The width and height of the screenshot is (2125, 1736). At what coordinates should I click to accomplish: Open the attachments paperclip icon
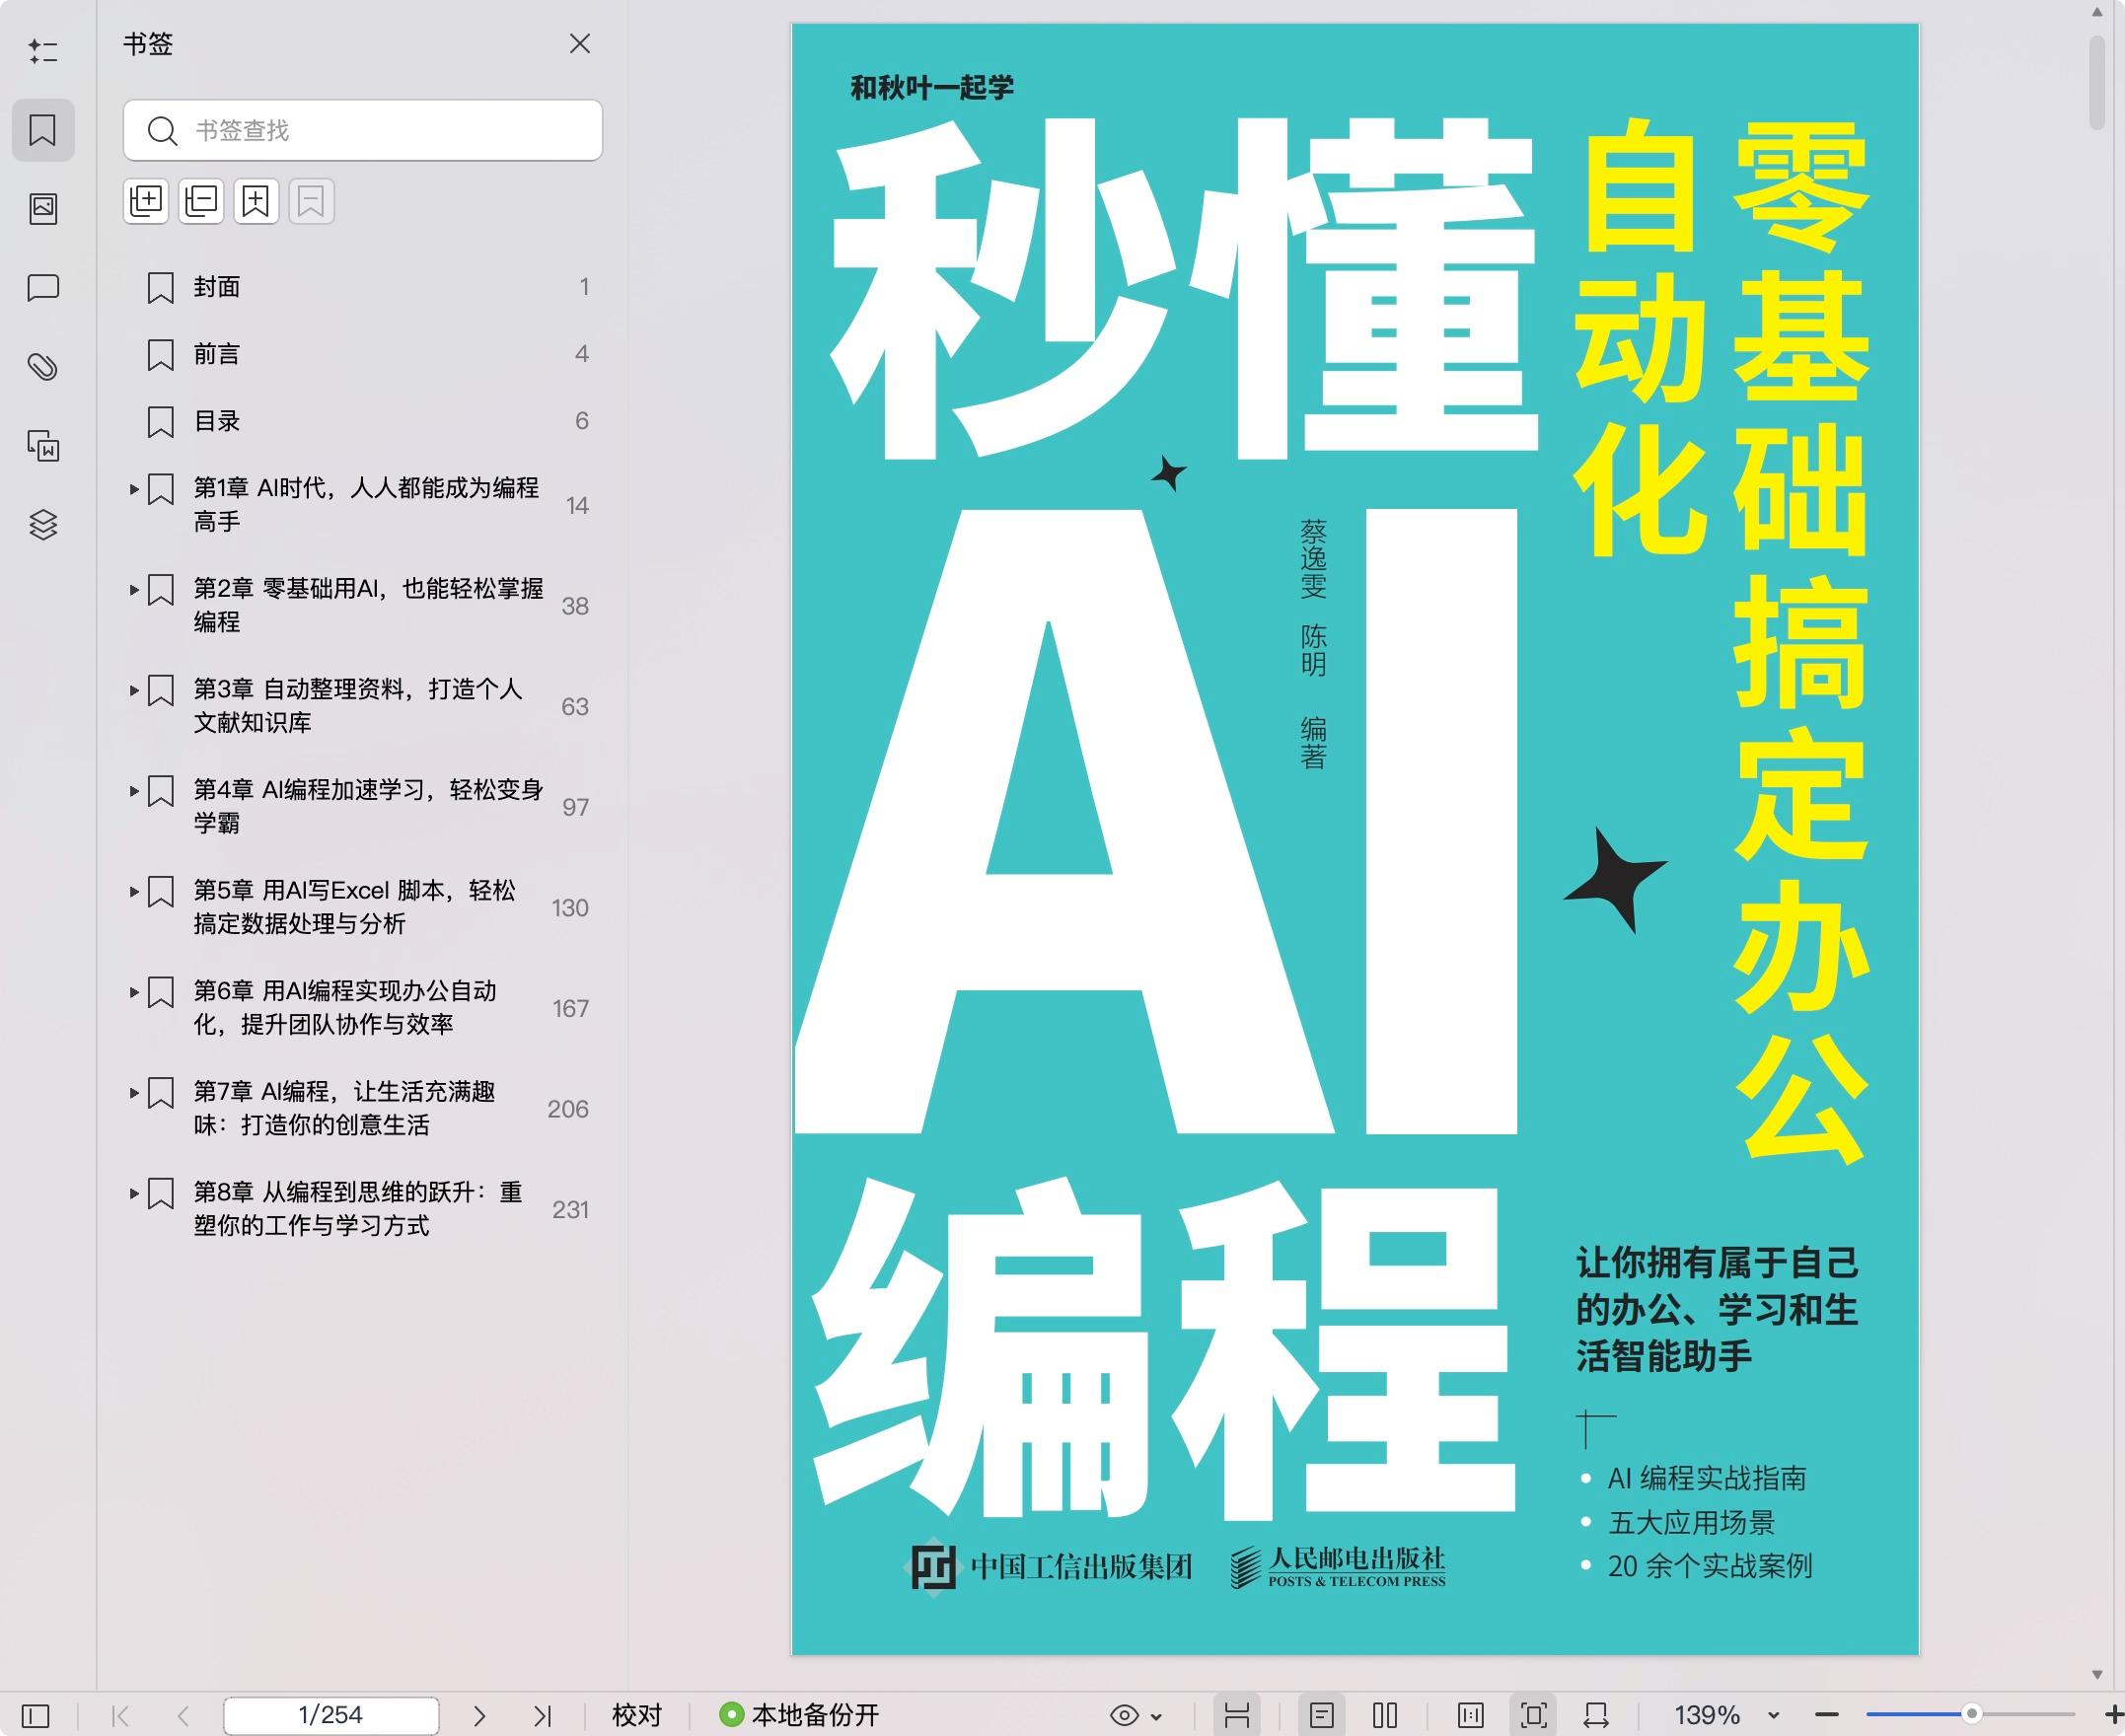pos(43,367)
